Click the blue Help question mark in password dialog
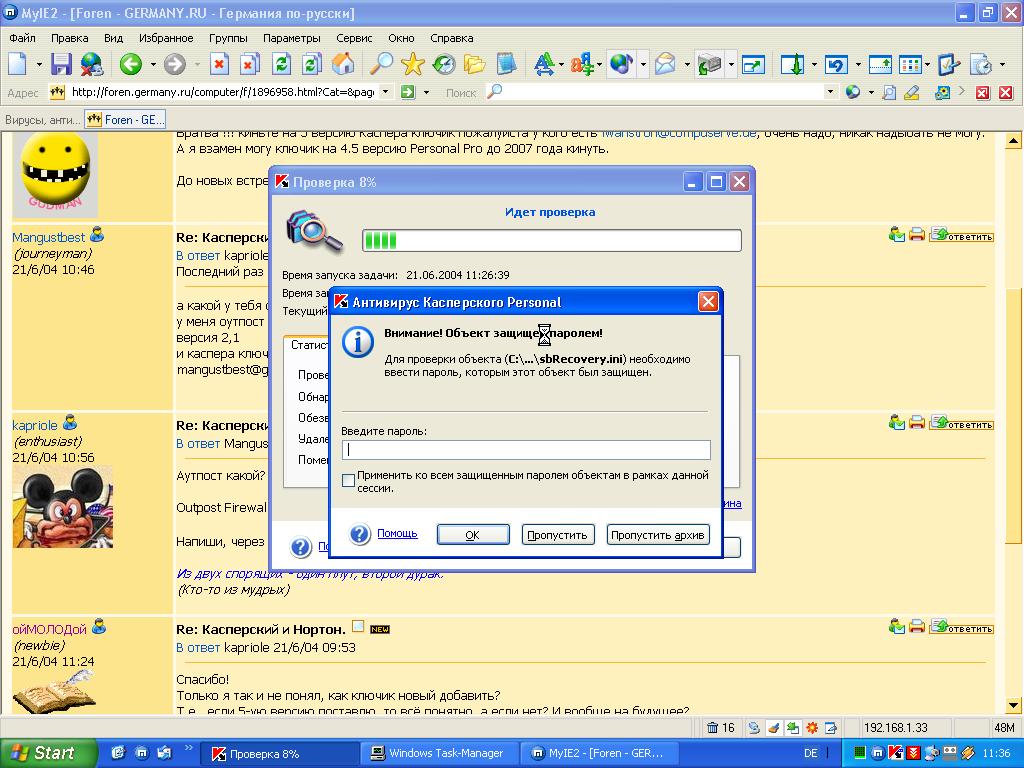 [360, 534]
